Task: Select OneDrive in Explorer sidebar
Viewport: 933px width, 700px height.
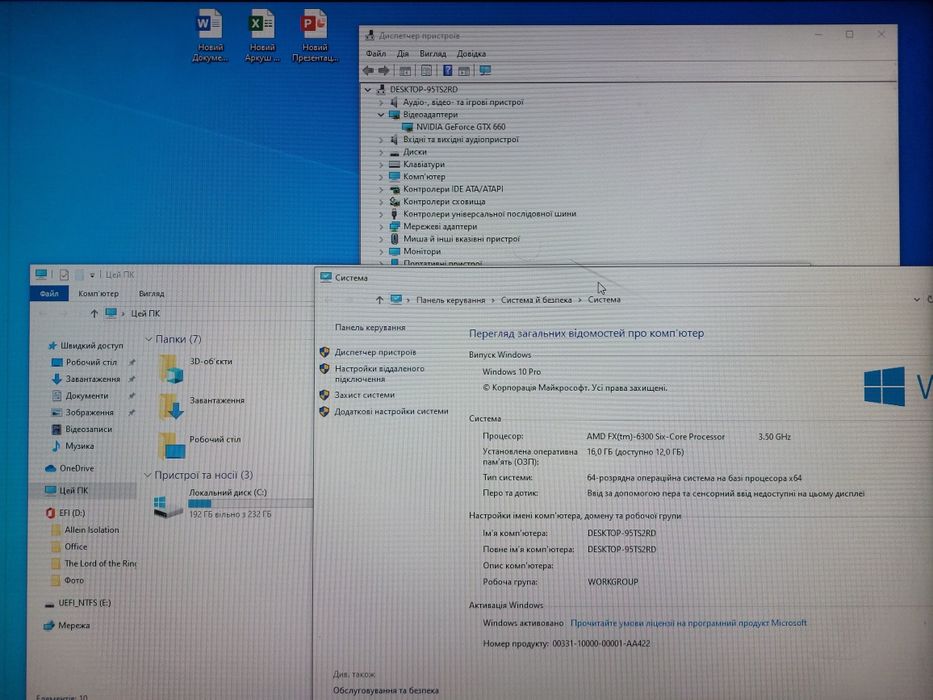Action: 76,468
